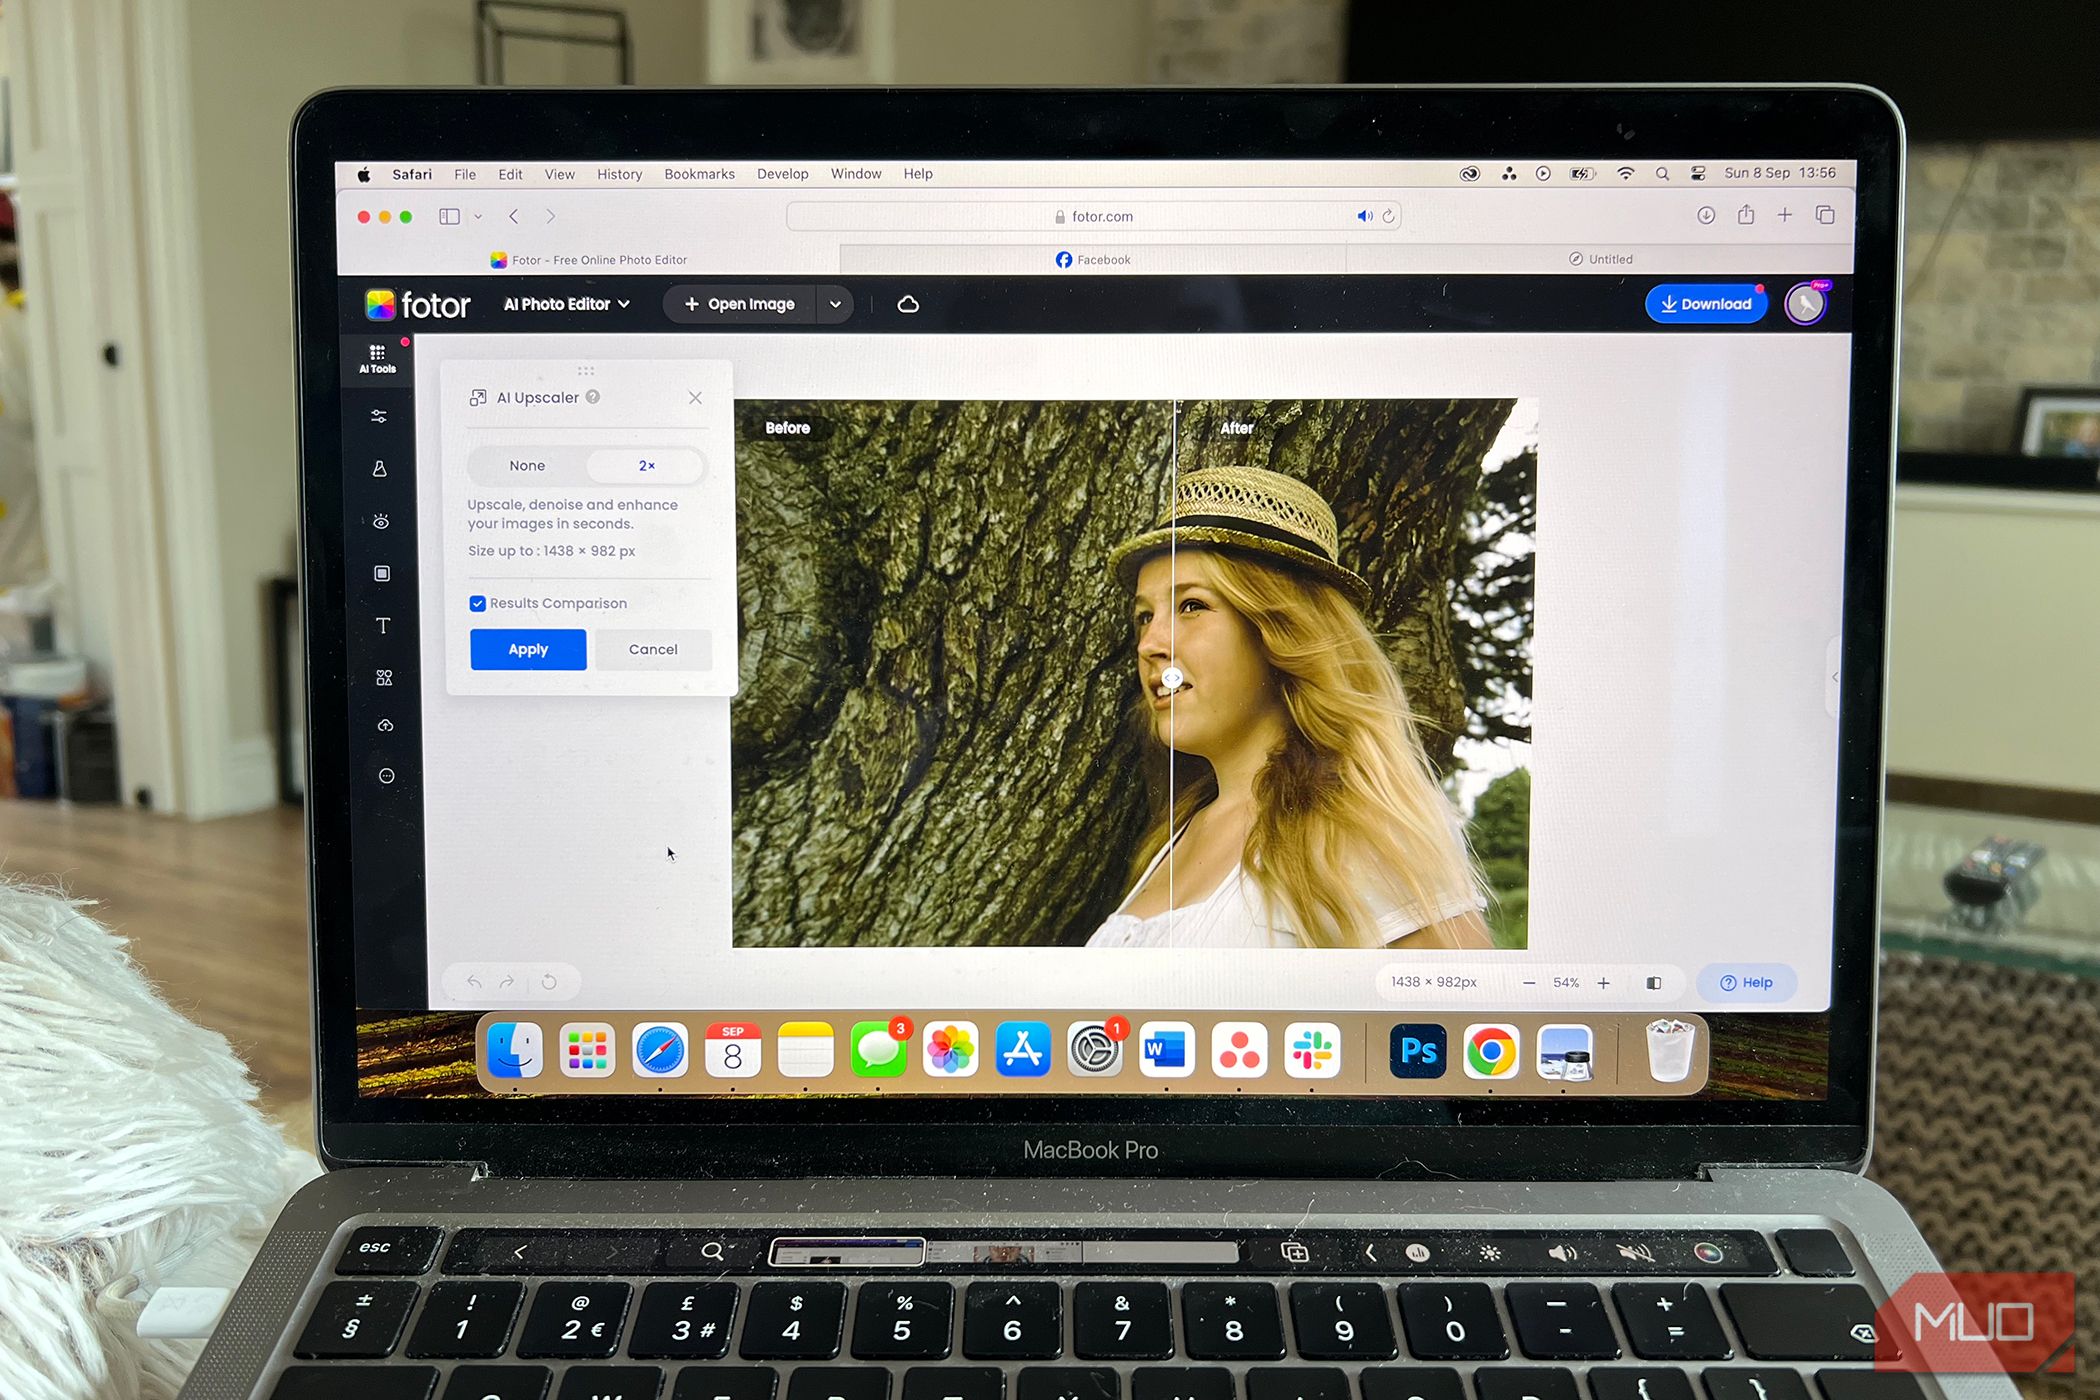Click the AI Upscaler help question mark

pyautogui.click(x=593, y=397)
